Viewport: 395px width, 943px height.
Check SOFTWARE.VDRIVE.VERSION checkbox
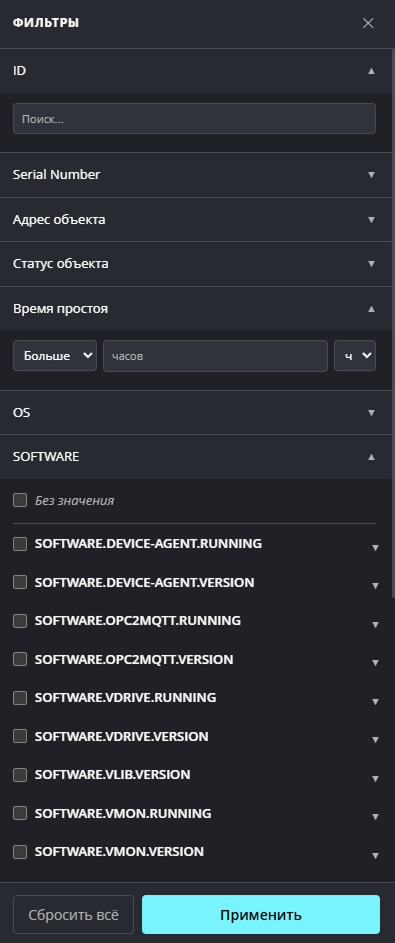pos(20,736)
